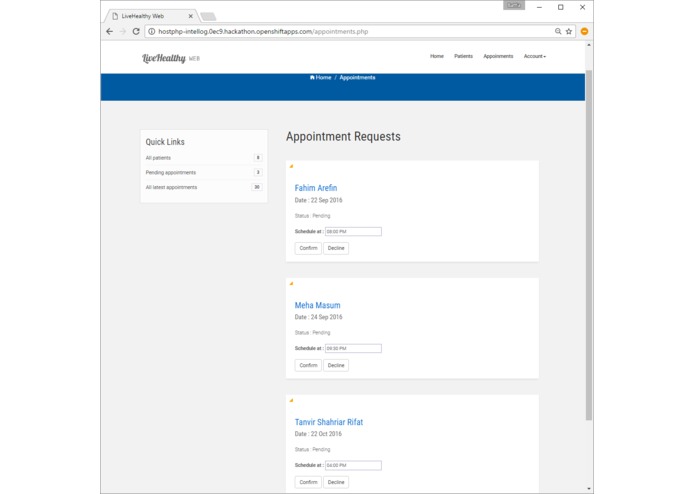Open patient Fahim Arefin's profile link
This screenshot has width=695, height=494.
point(316,188)
